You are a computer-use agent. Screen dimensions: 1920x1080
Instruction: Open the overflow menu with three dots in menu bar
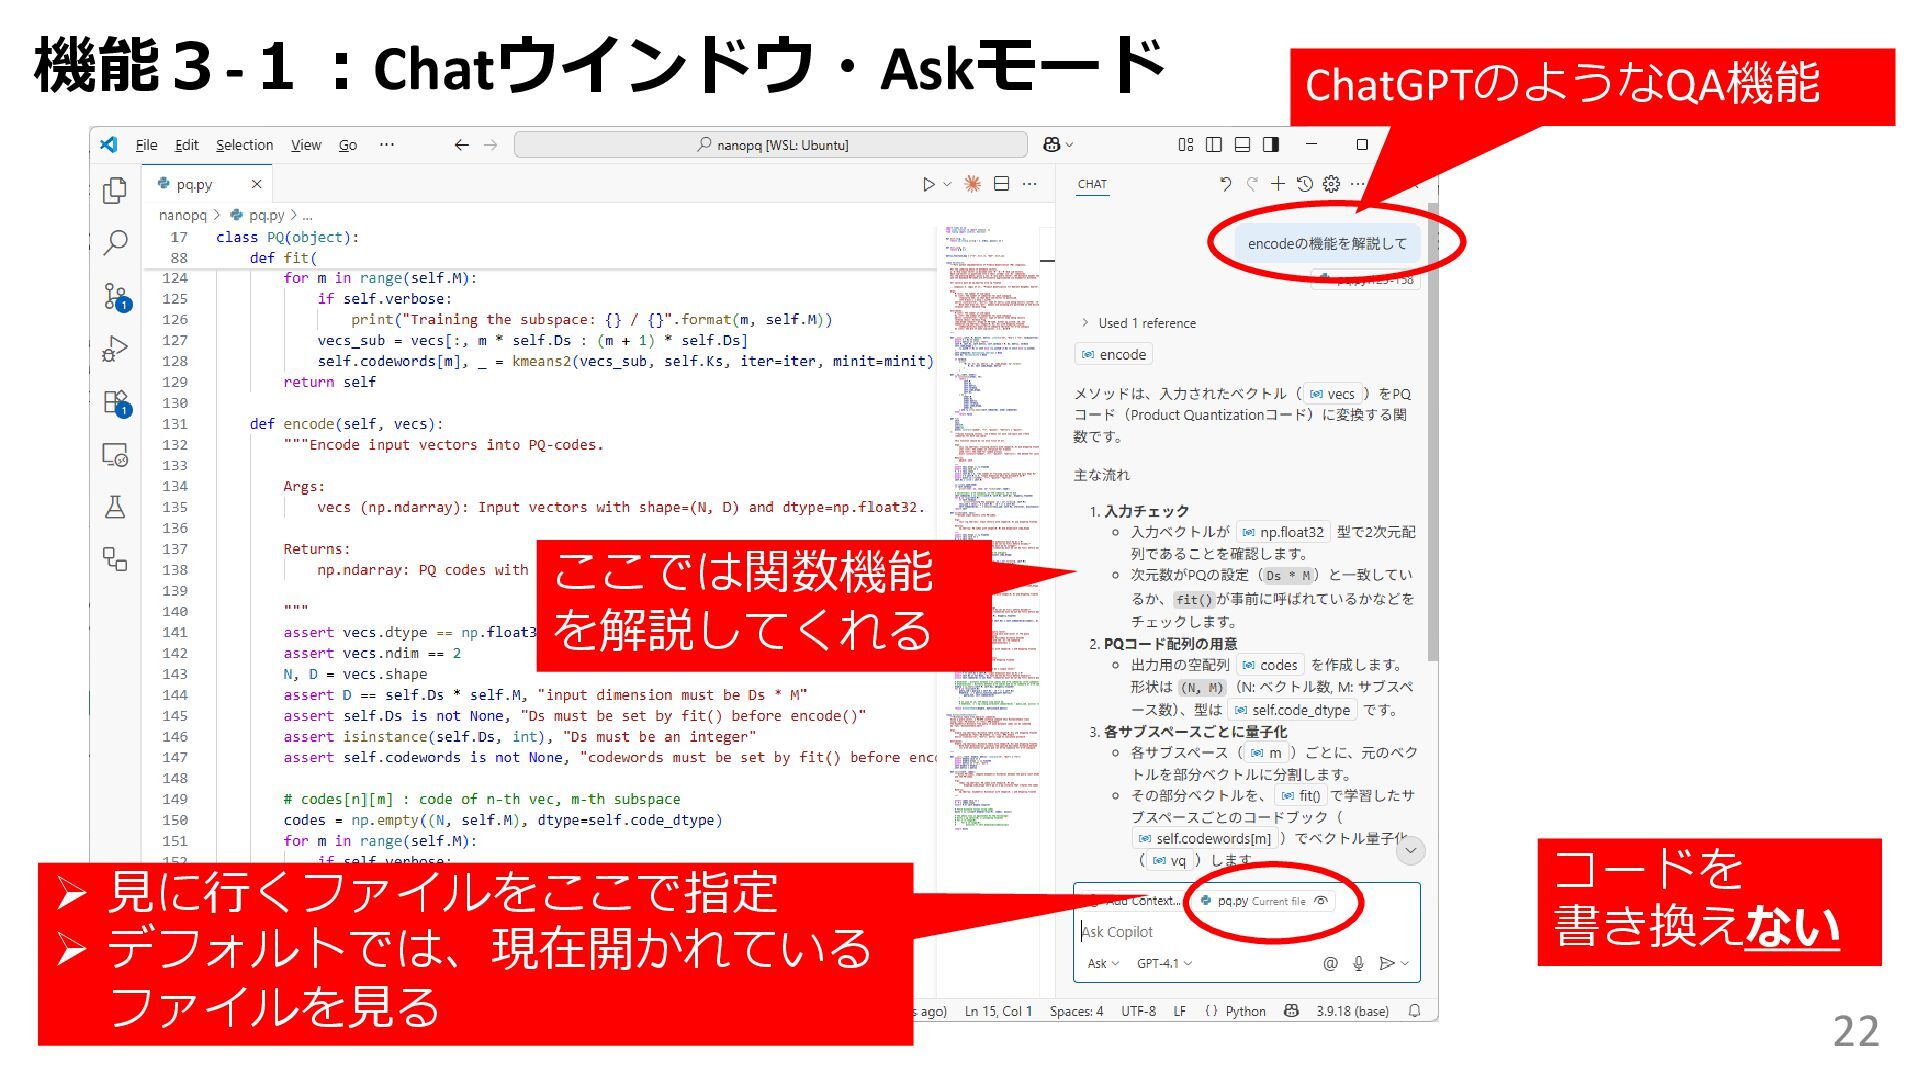[x=386, y=145]
